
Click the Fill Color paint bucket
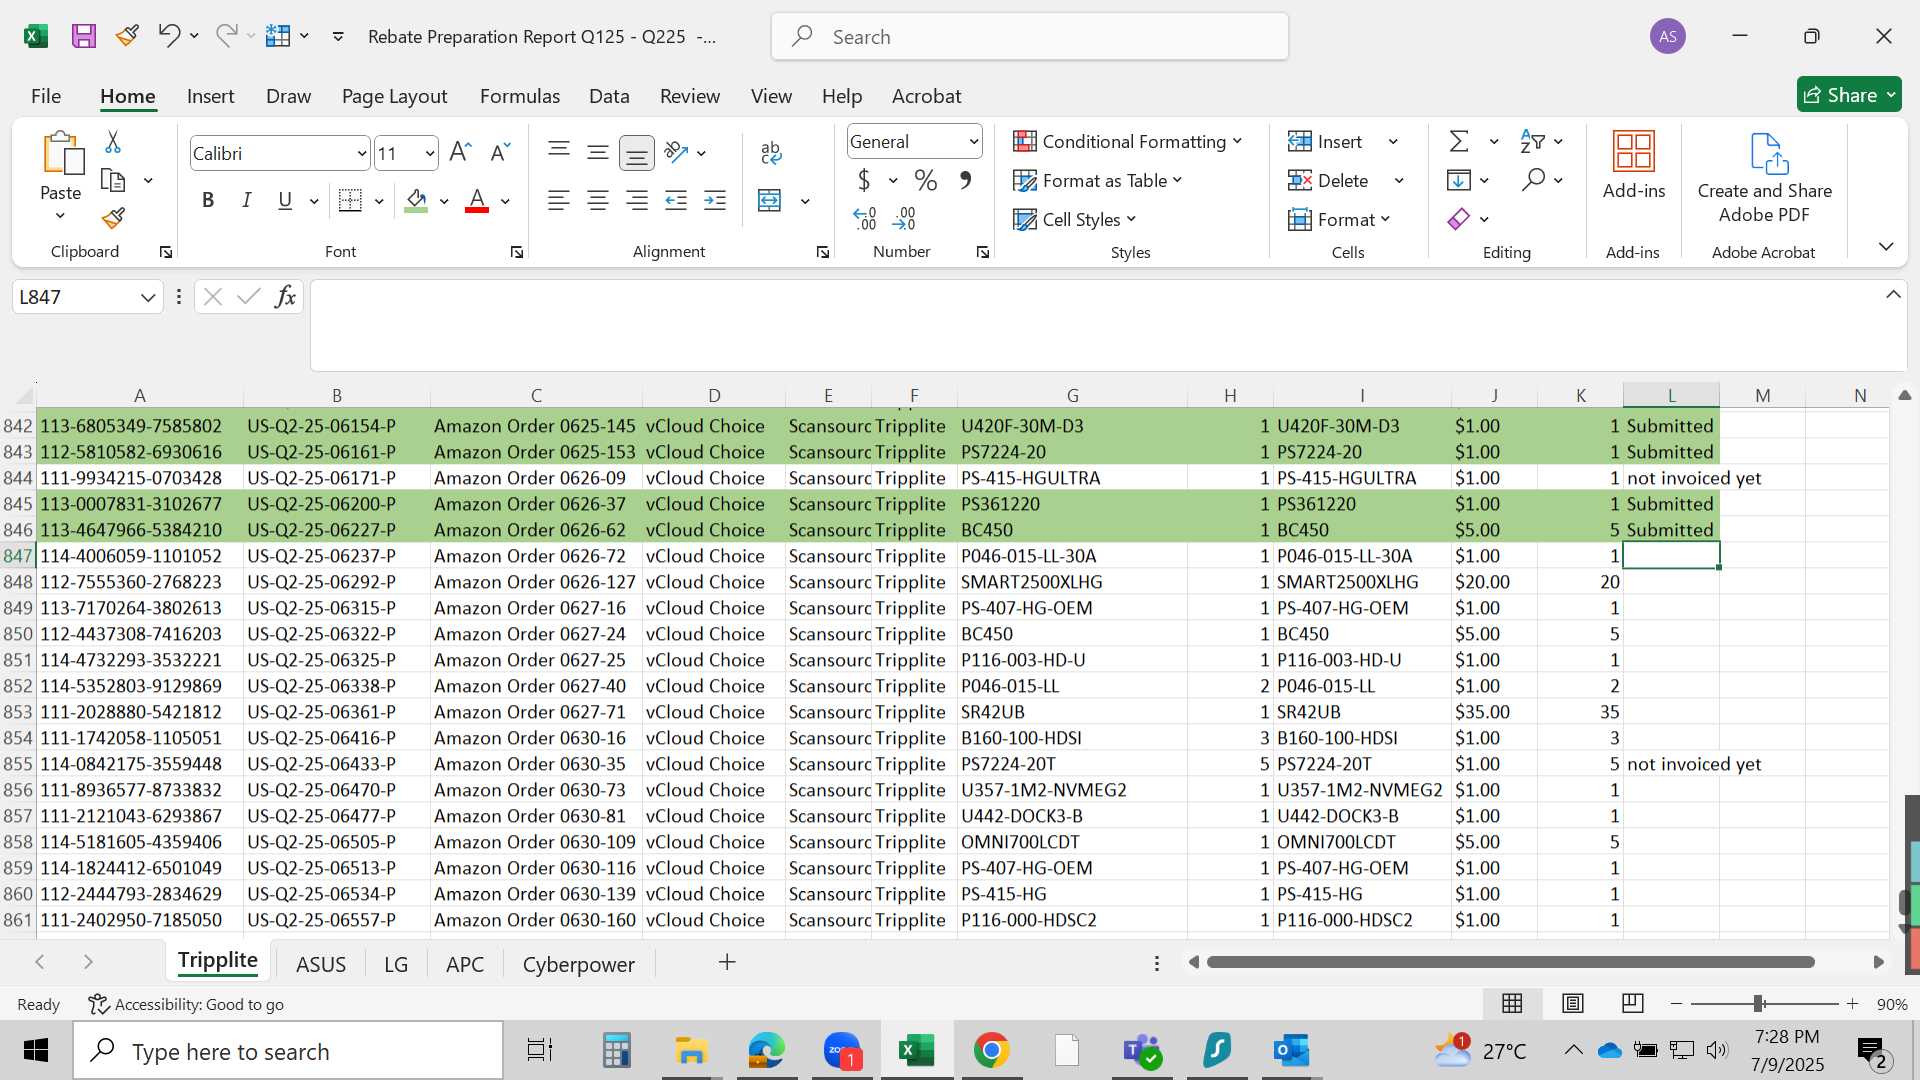point(417,200)
